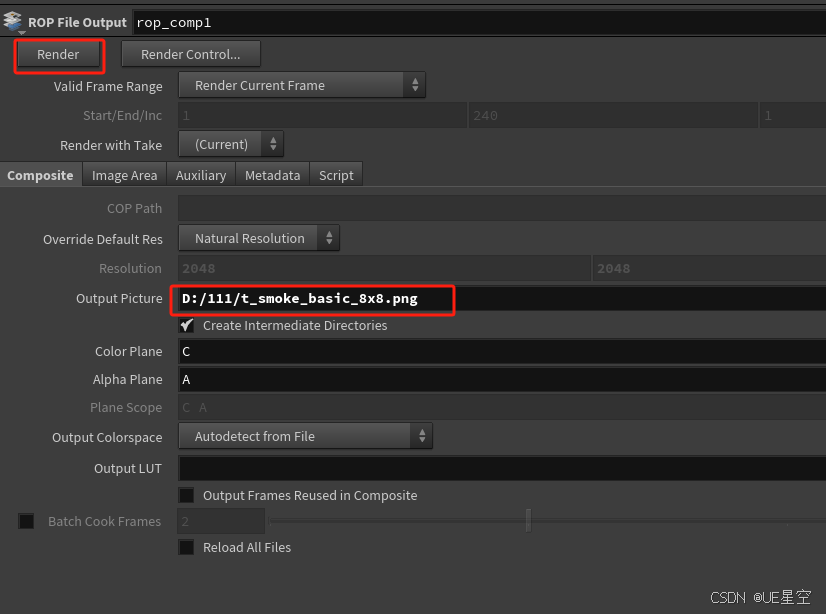Open the Render with Take dropdown
Image resolution: width=826 pixels, height=614 pixels.
click(231, 144)
